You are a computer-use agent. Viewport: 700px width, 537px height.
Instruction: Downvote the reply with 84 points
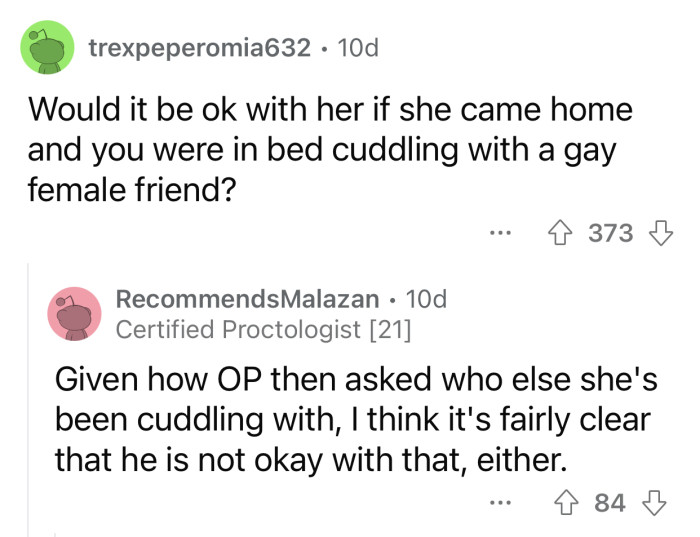coord(654,503)
